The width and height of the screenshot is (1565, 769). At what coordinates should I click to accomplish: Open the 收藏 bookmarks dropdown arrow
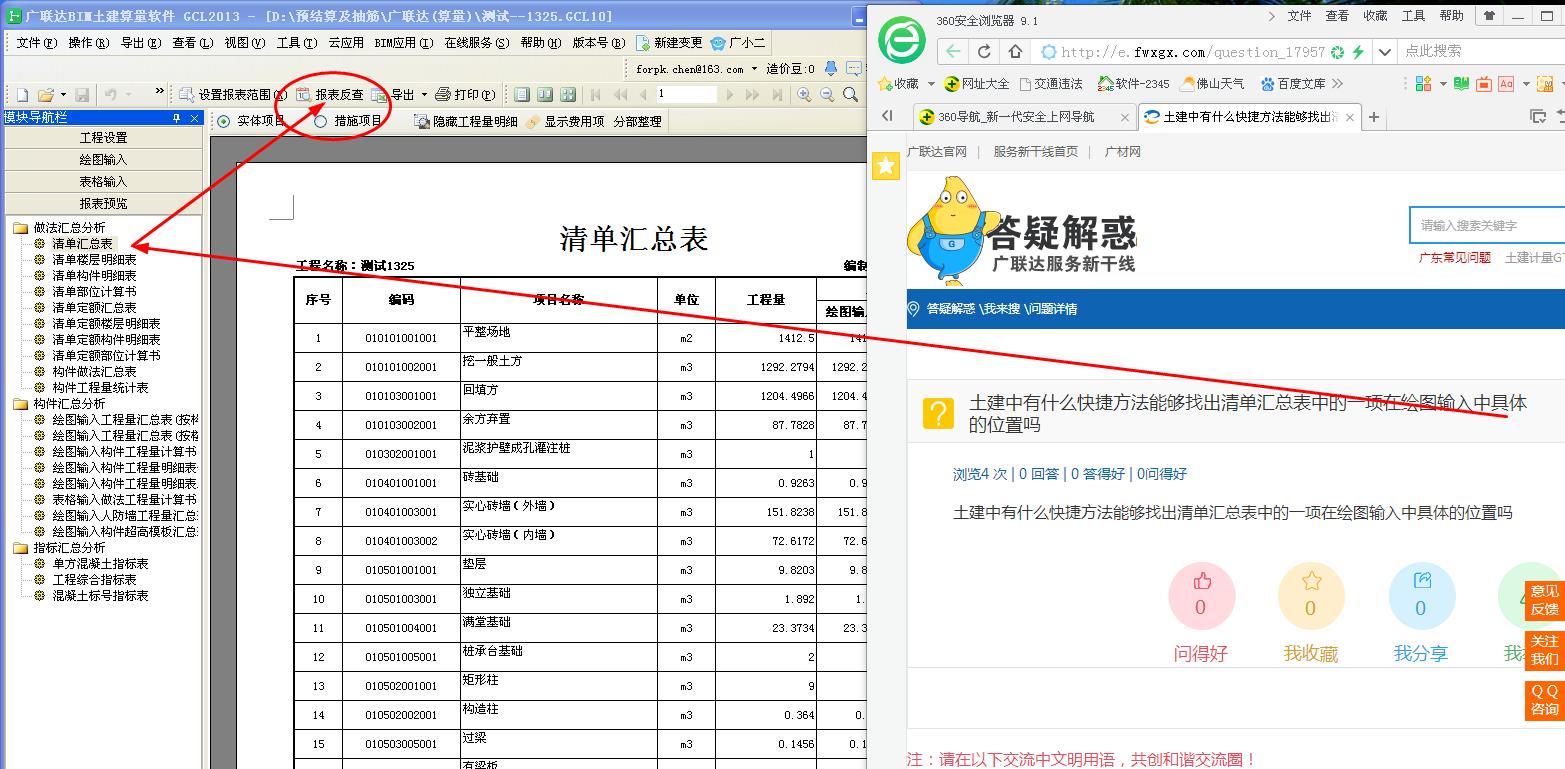point(931,84)
